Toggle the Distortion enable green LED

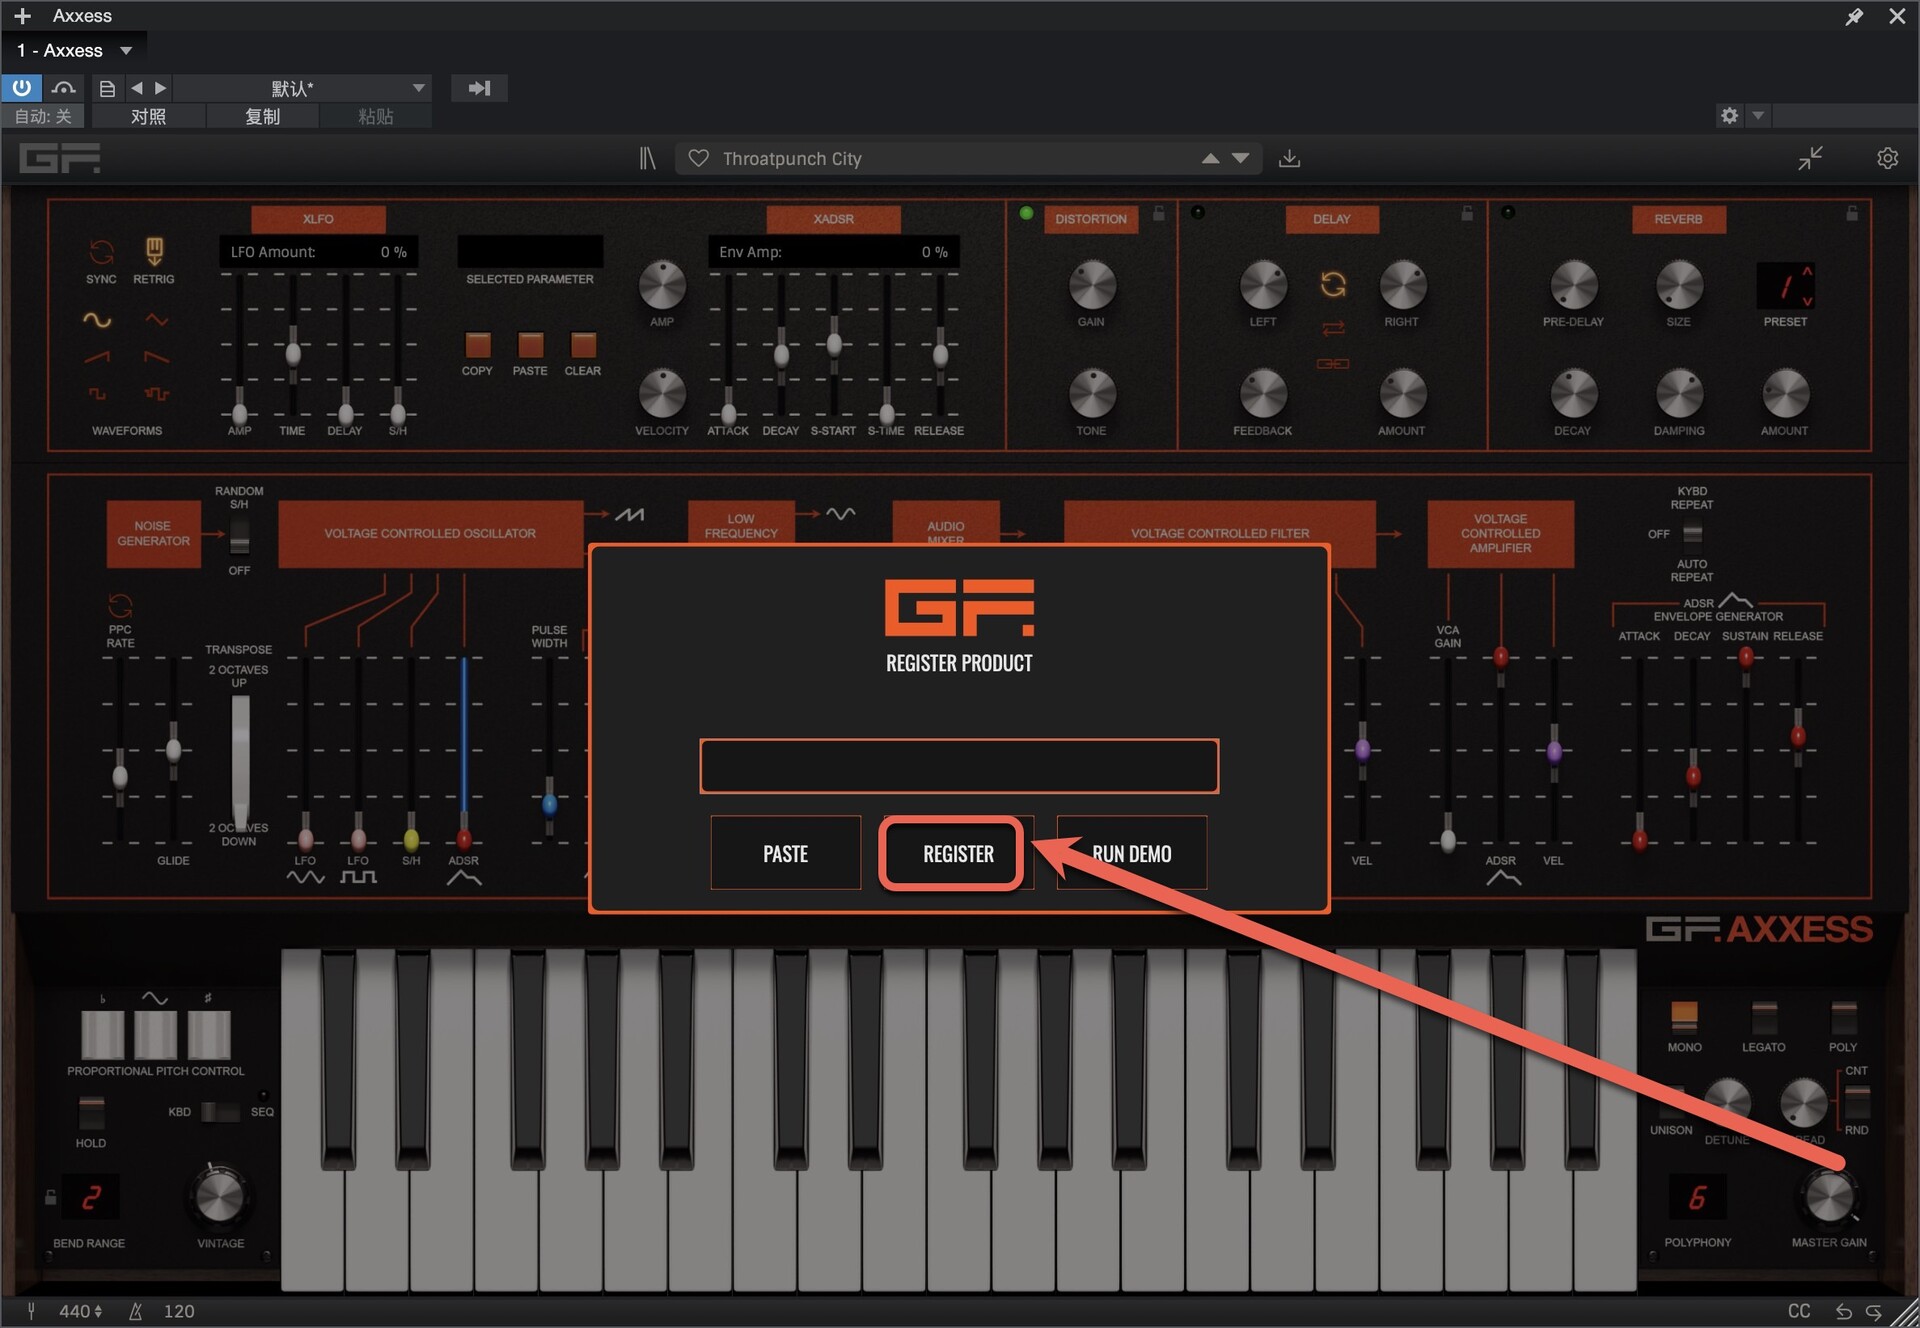click(x=1026, y=213)
